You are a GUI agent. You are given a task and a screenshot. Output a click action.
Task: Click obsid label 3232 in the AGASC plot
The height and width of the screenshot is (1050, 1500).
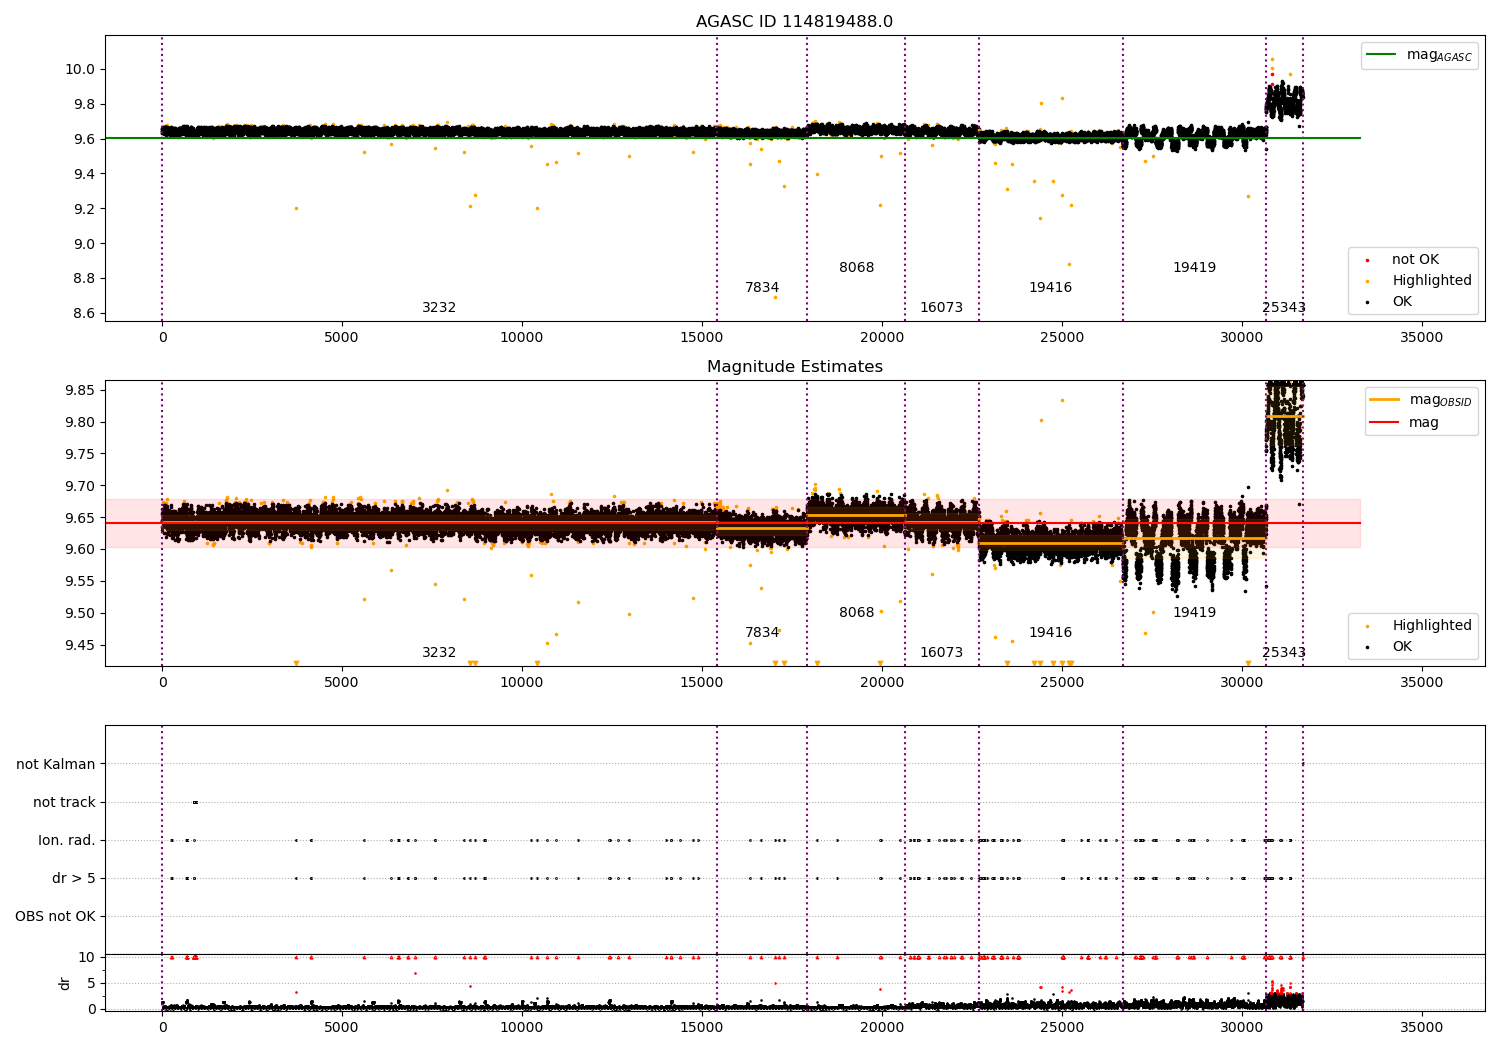click(439, 308)
